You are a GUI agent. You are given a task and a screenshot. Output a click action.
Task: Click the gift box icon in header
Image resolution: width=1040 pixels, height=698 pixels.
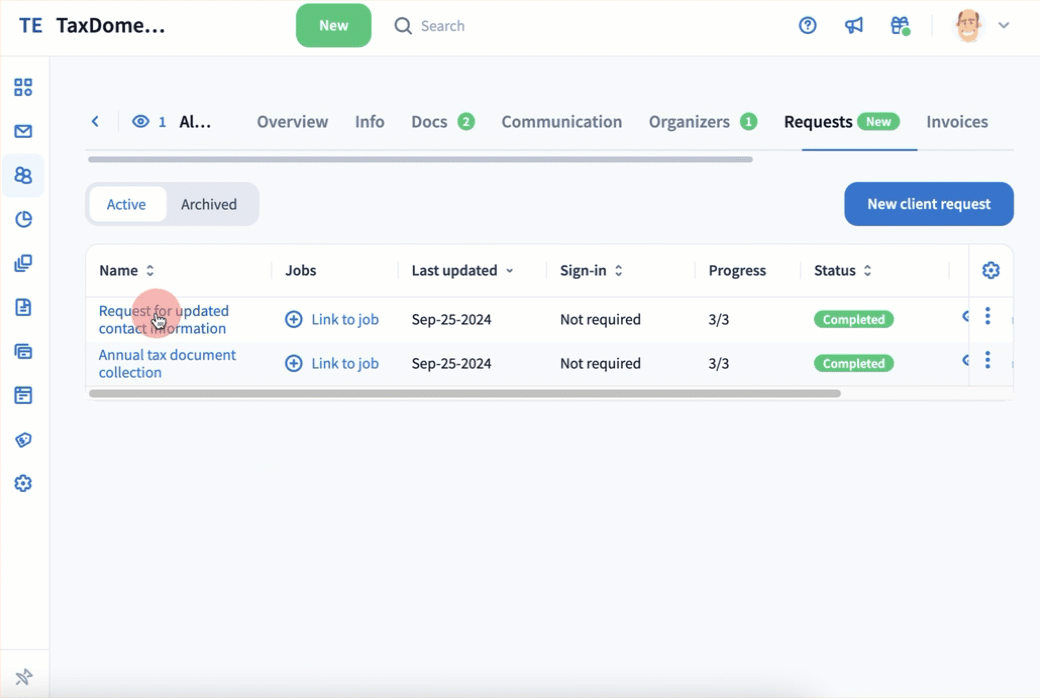click(x=900, y=26)
